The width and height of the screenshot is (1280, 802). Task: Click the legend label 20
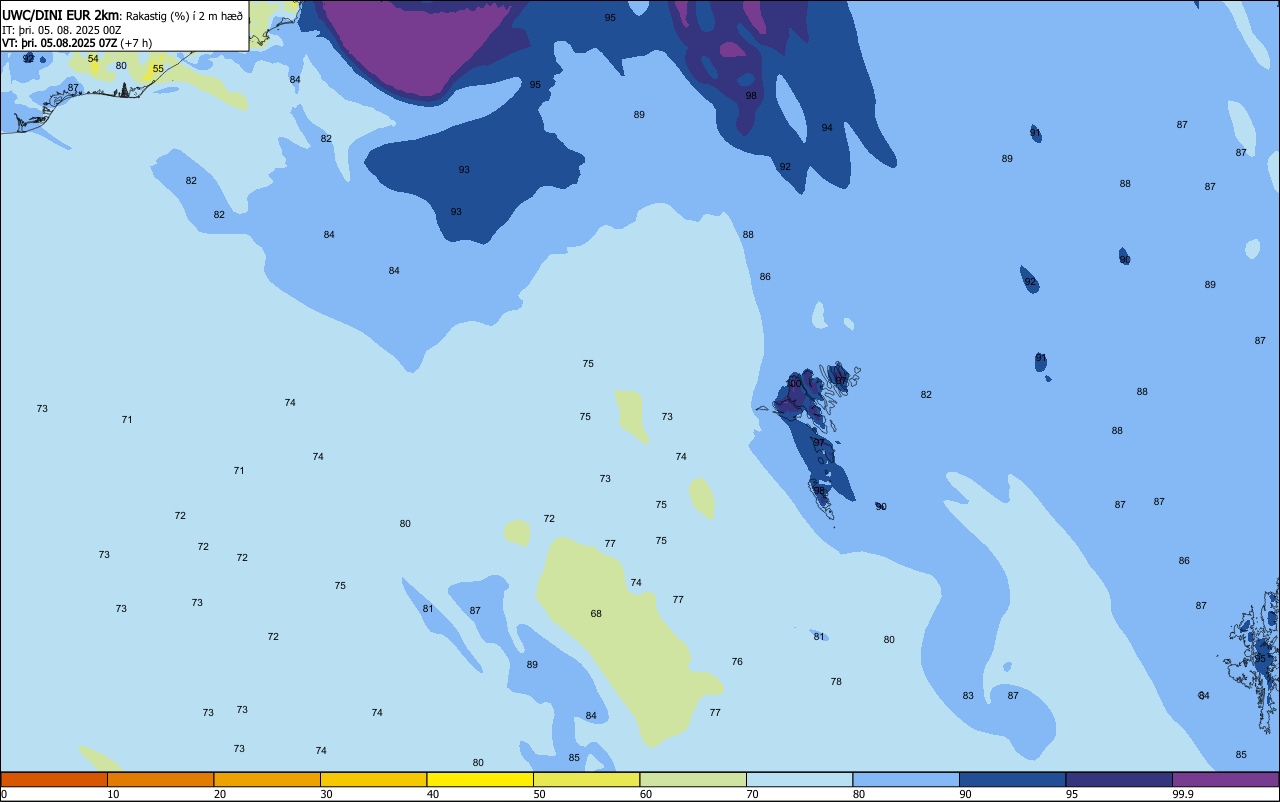click(220, 794)
